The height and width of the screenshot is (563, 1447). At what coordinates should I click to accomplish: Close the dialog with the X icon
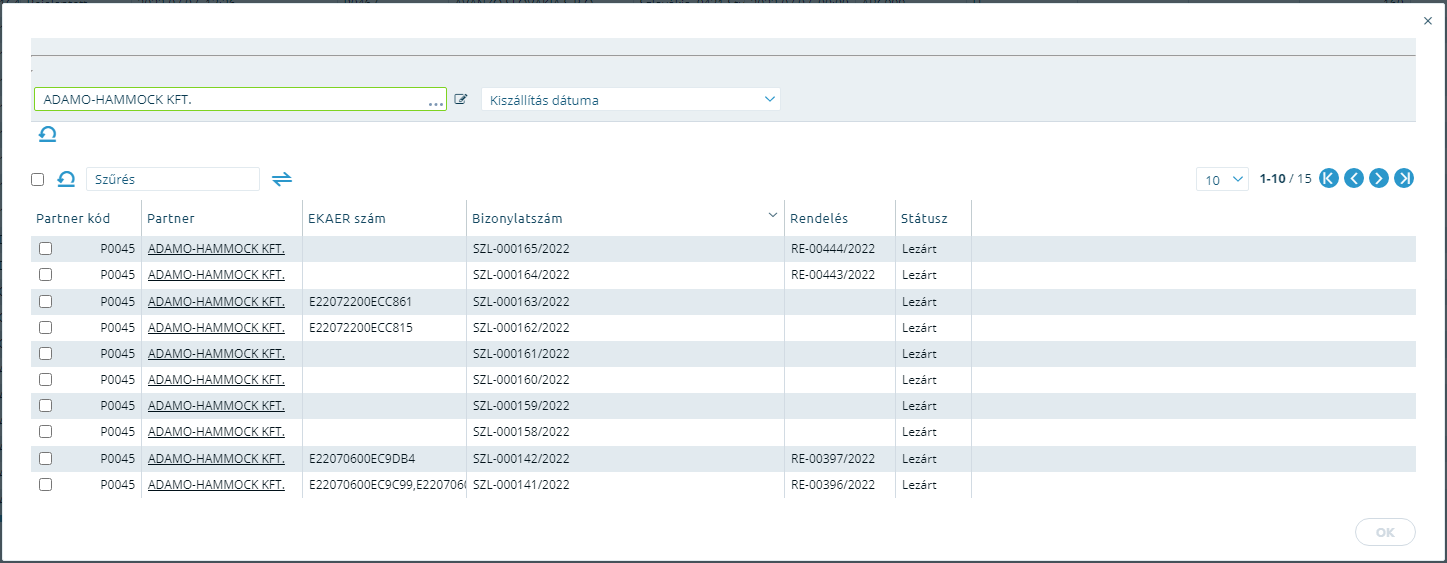(1427, 20)
